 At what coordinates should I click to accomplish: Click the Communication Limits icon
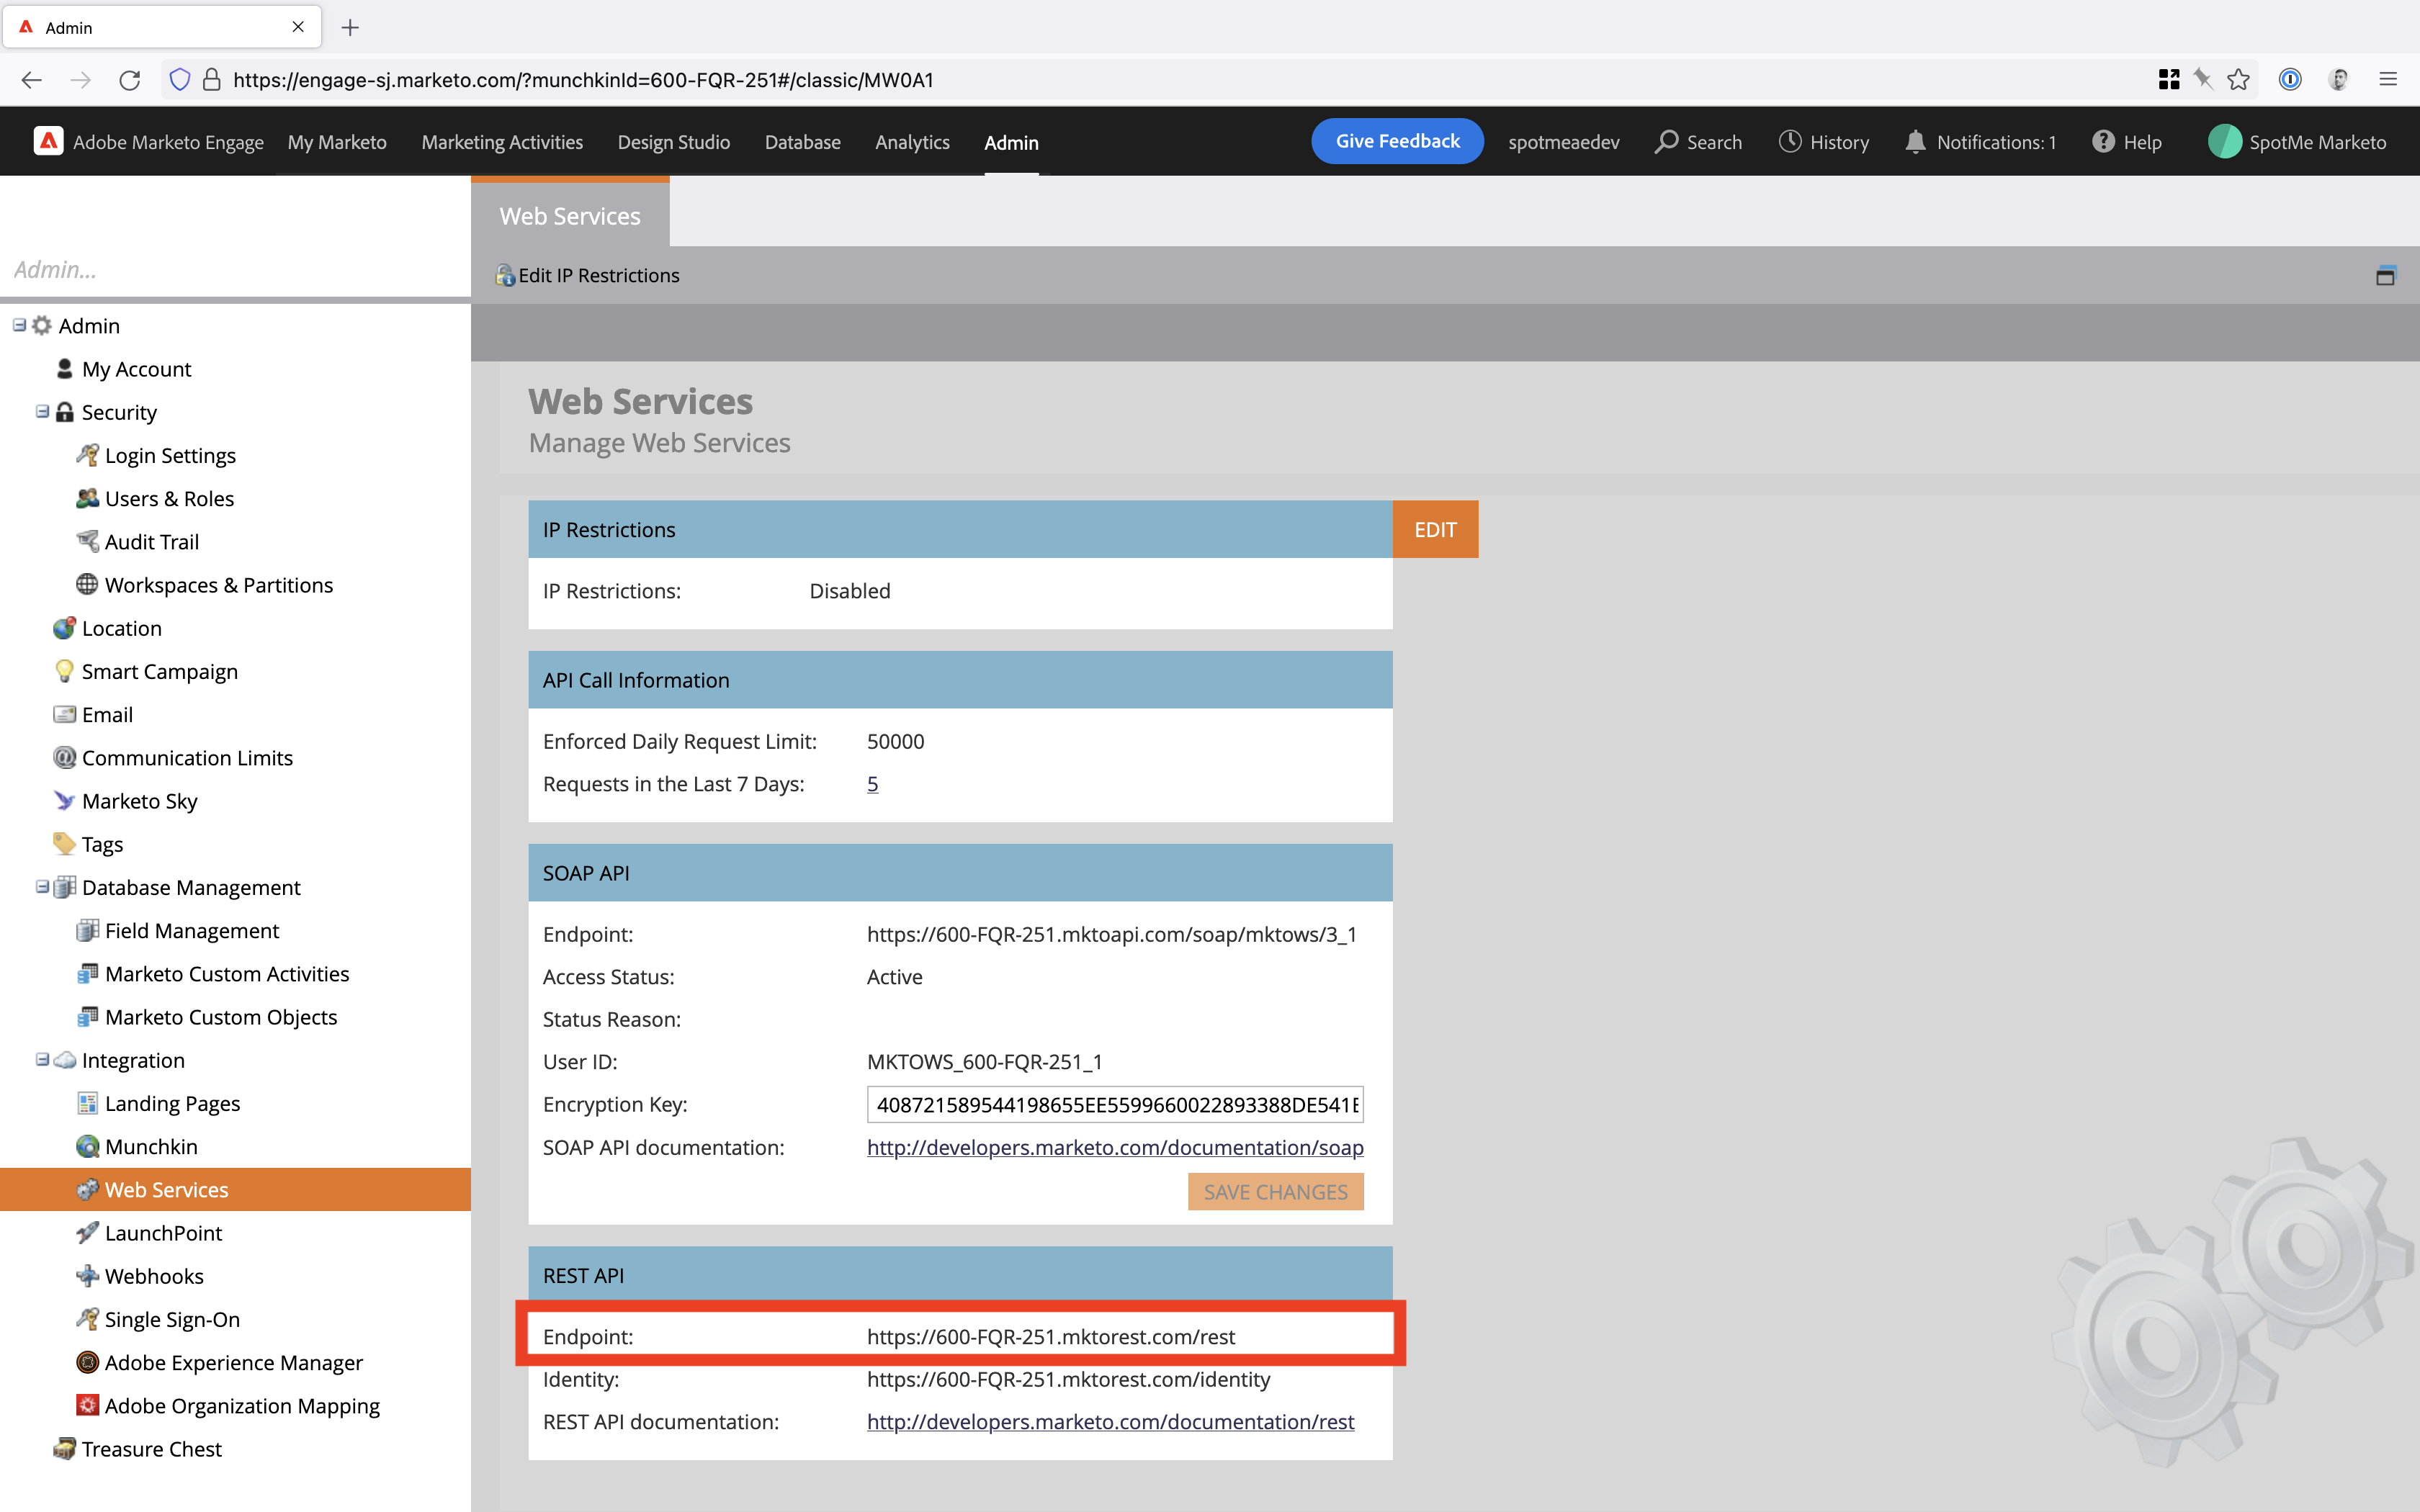pos(65,757)
